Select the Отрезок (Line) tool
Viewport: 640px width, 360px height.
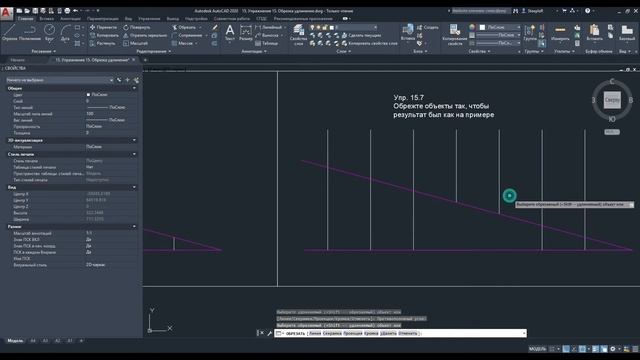click(x=9, y=33)
